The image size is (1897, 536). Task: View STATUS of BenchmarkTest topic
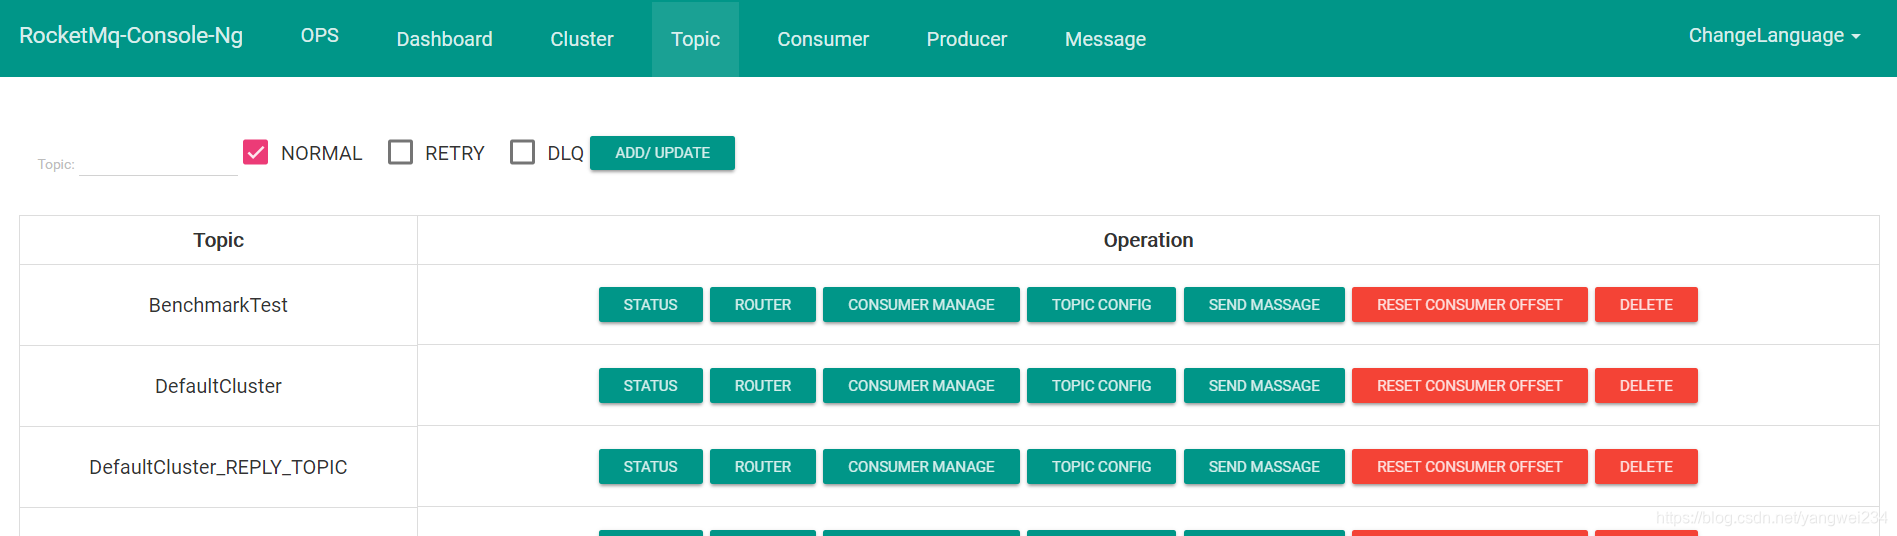coord(650,305)
